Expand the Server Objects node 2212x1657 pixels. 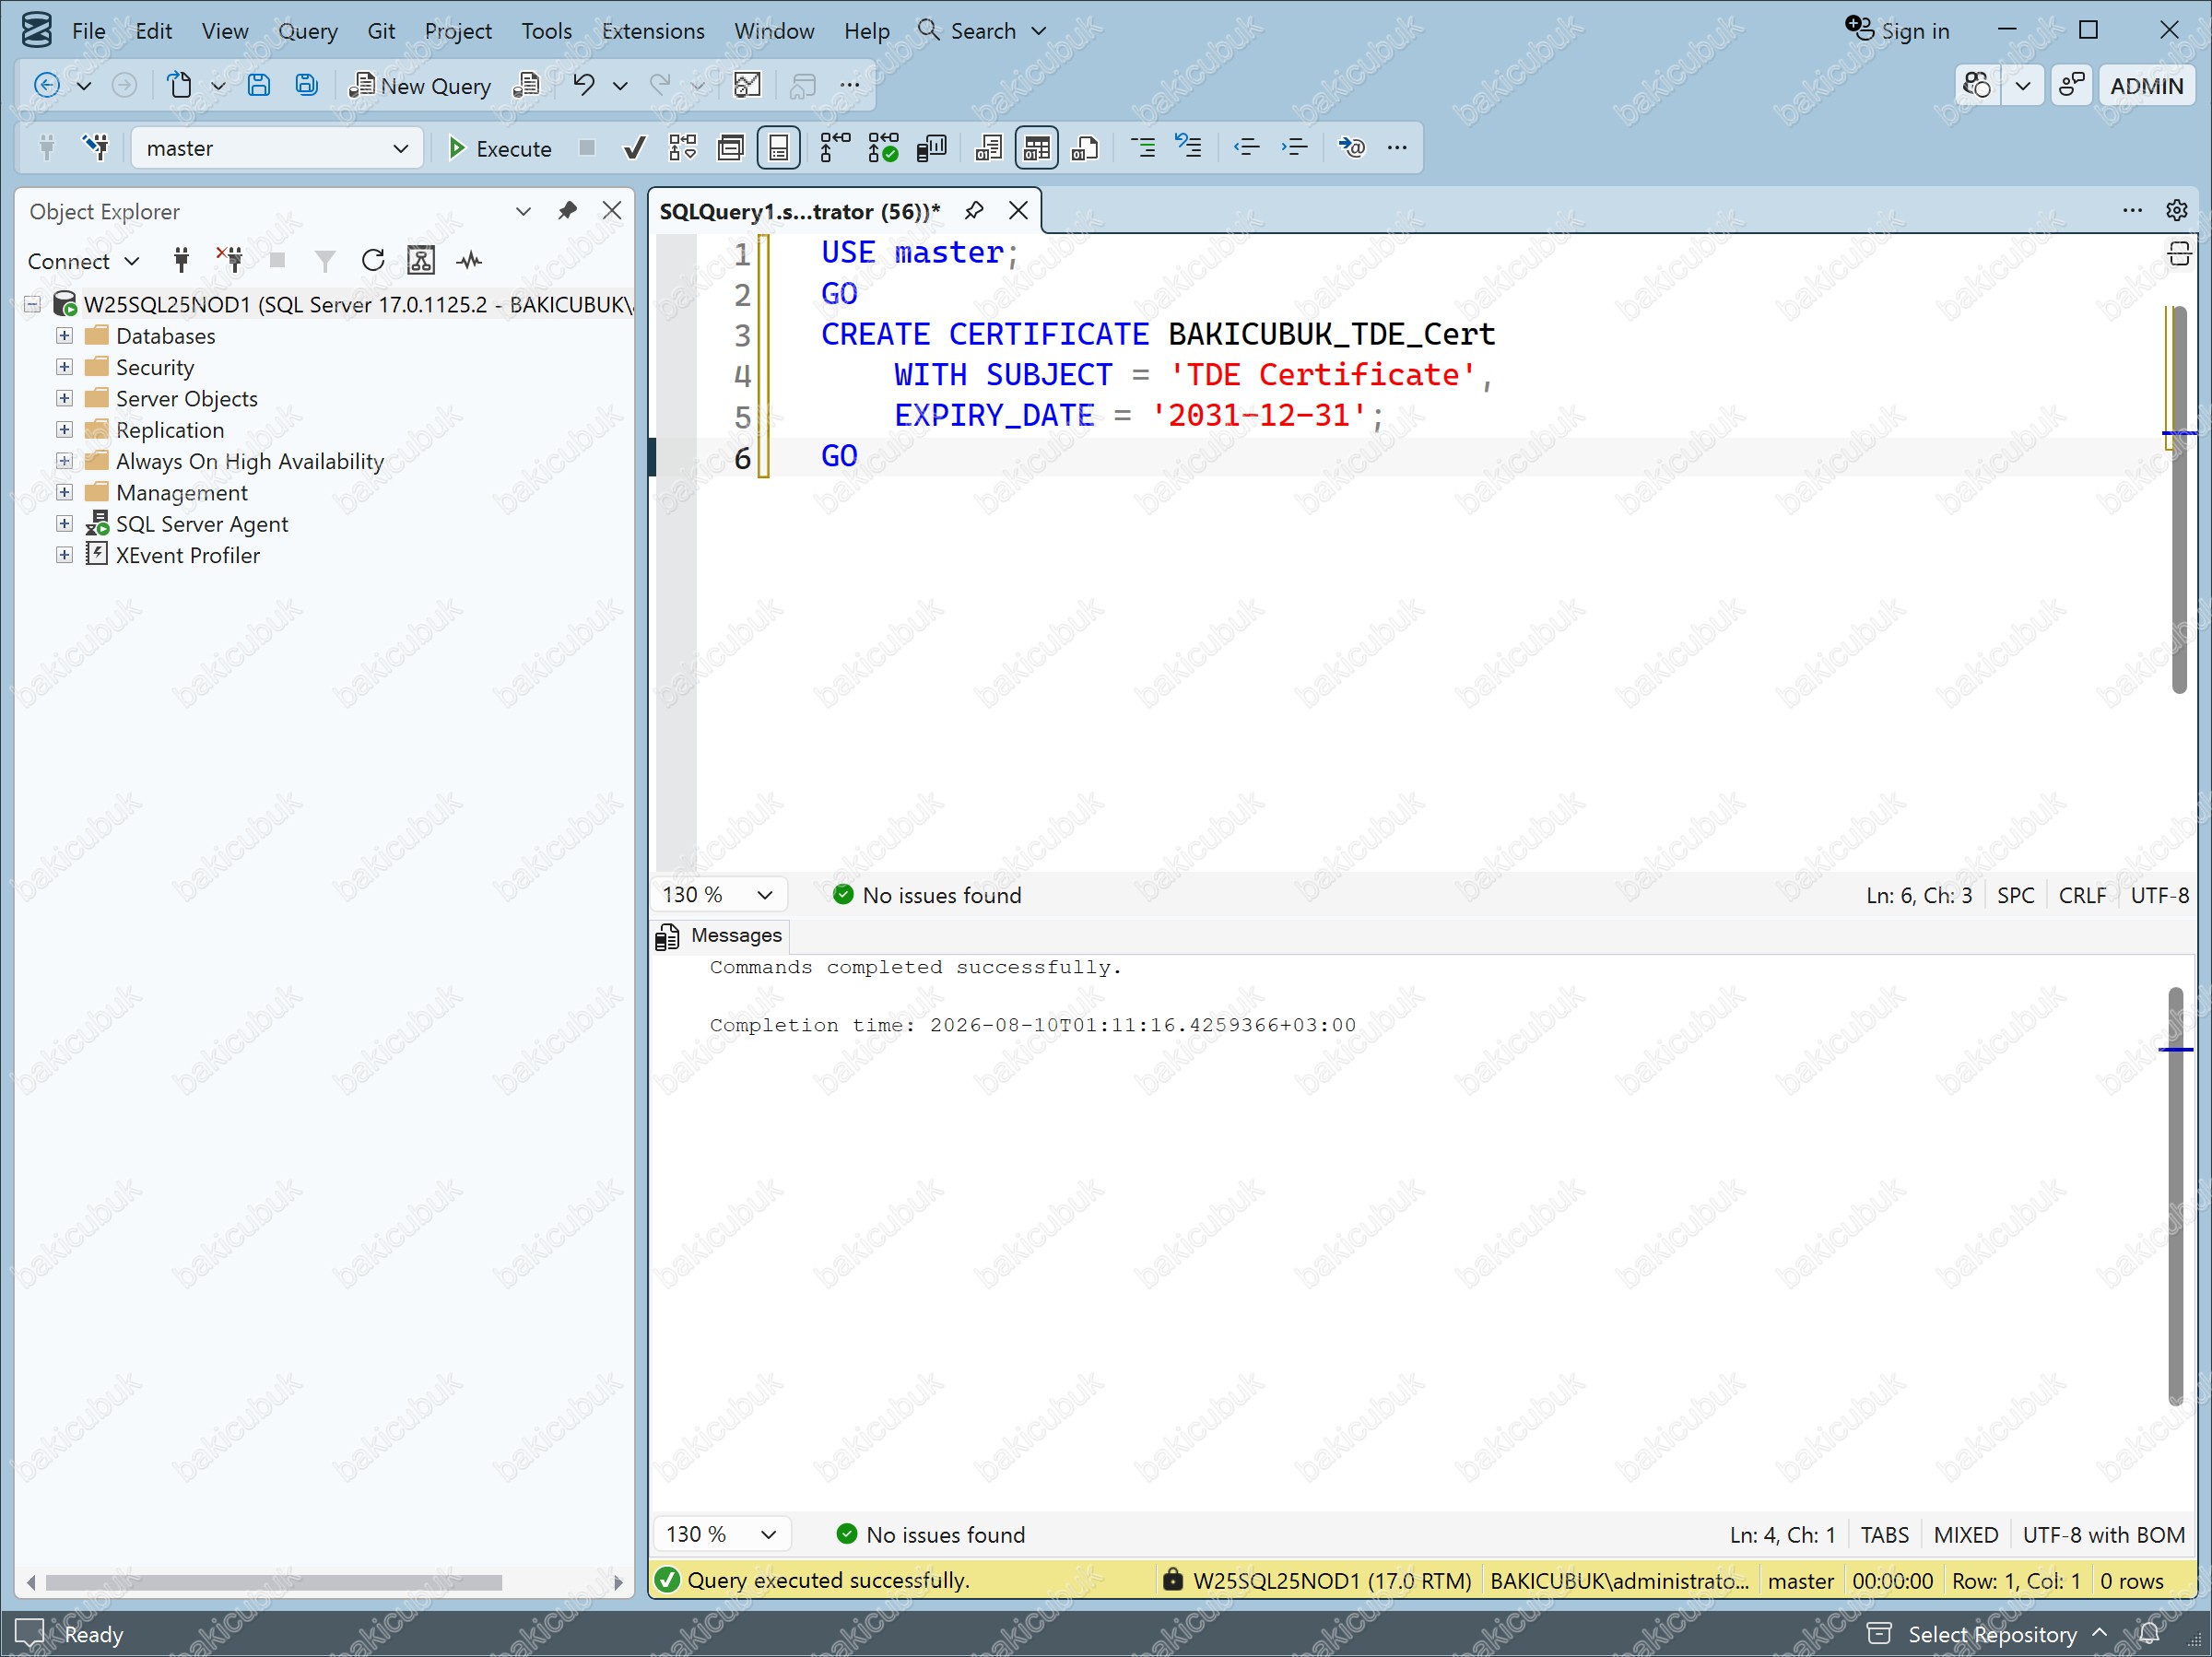click(x=64, y=398)
